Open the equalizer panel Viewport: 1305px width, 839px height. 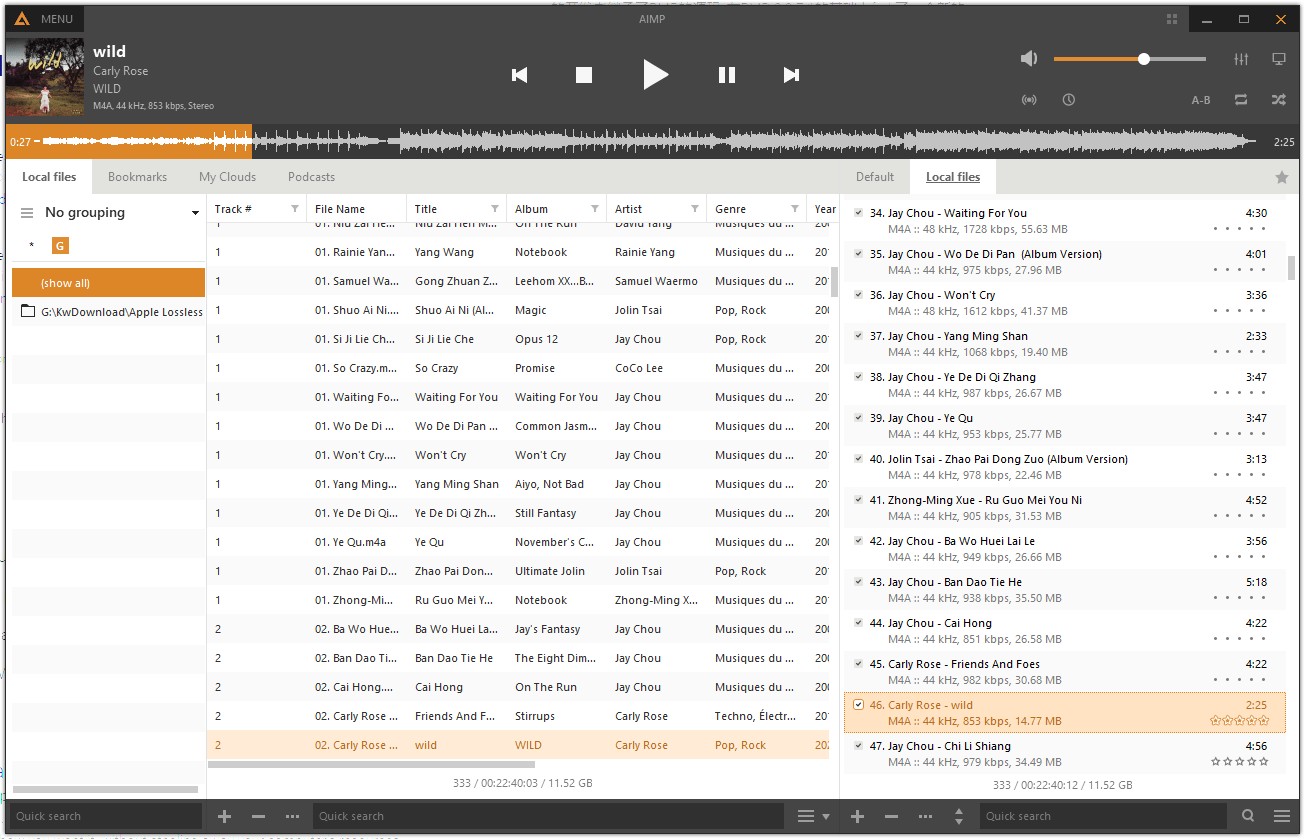[1241, 59]
